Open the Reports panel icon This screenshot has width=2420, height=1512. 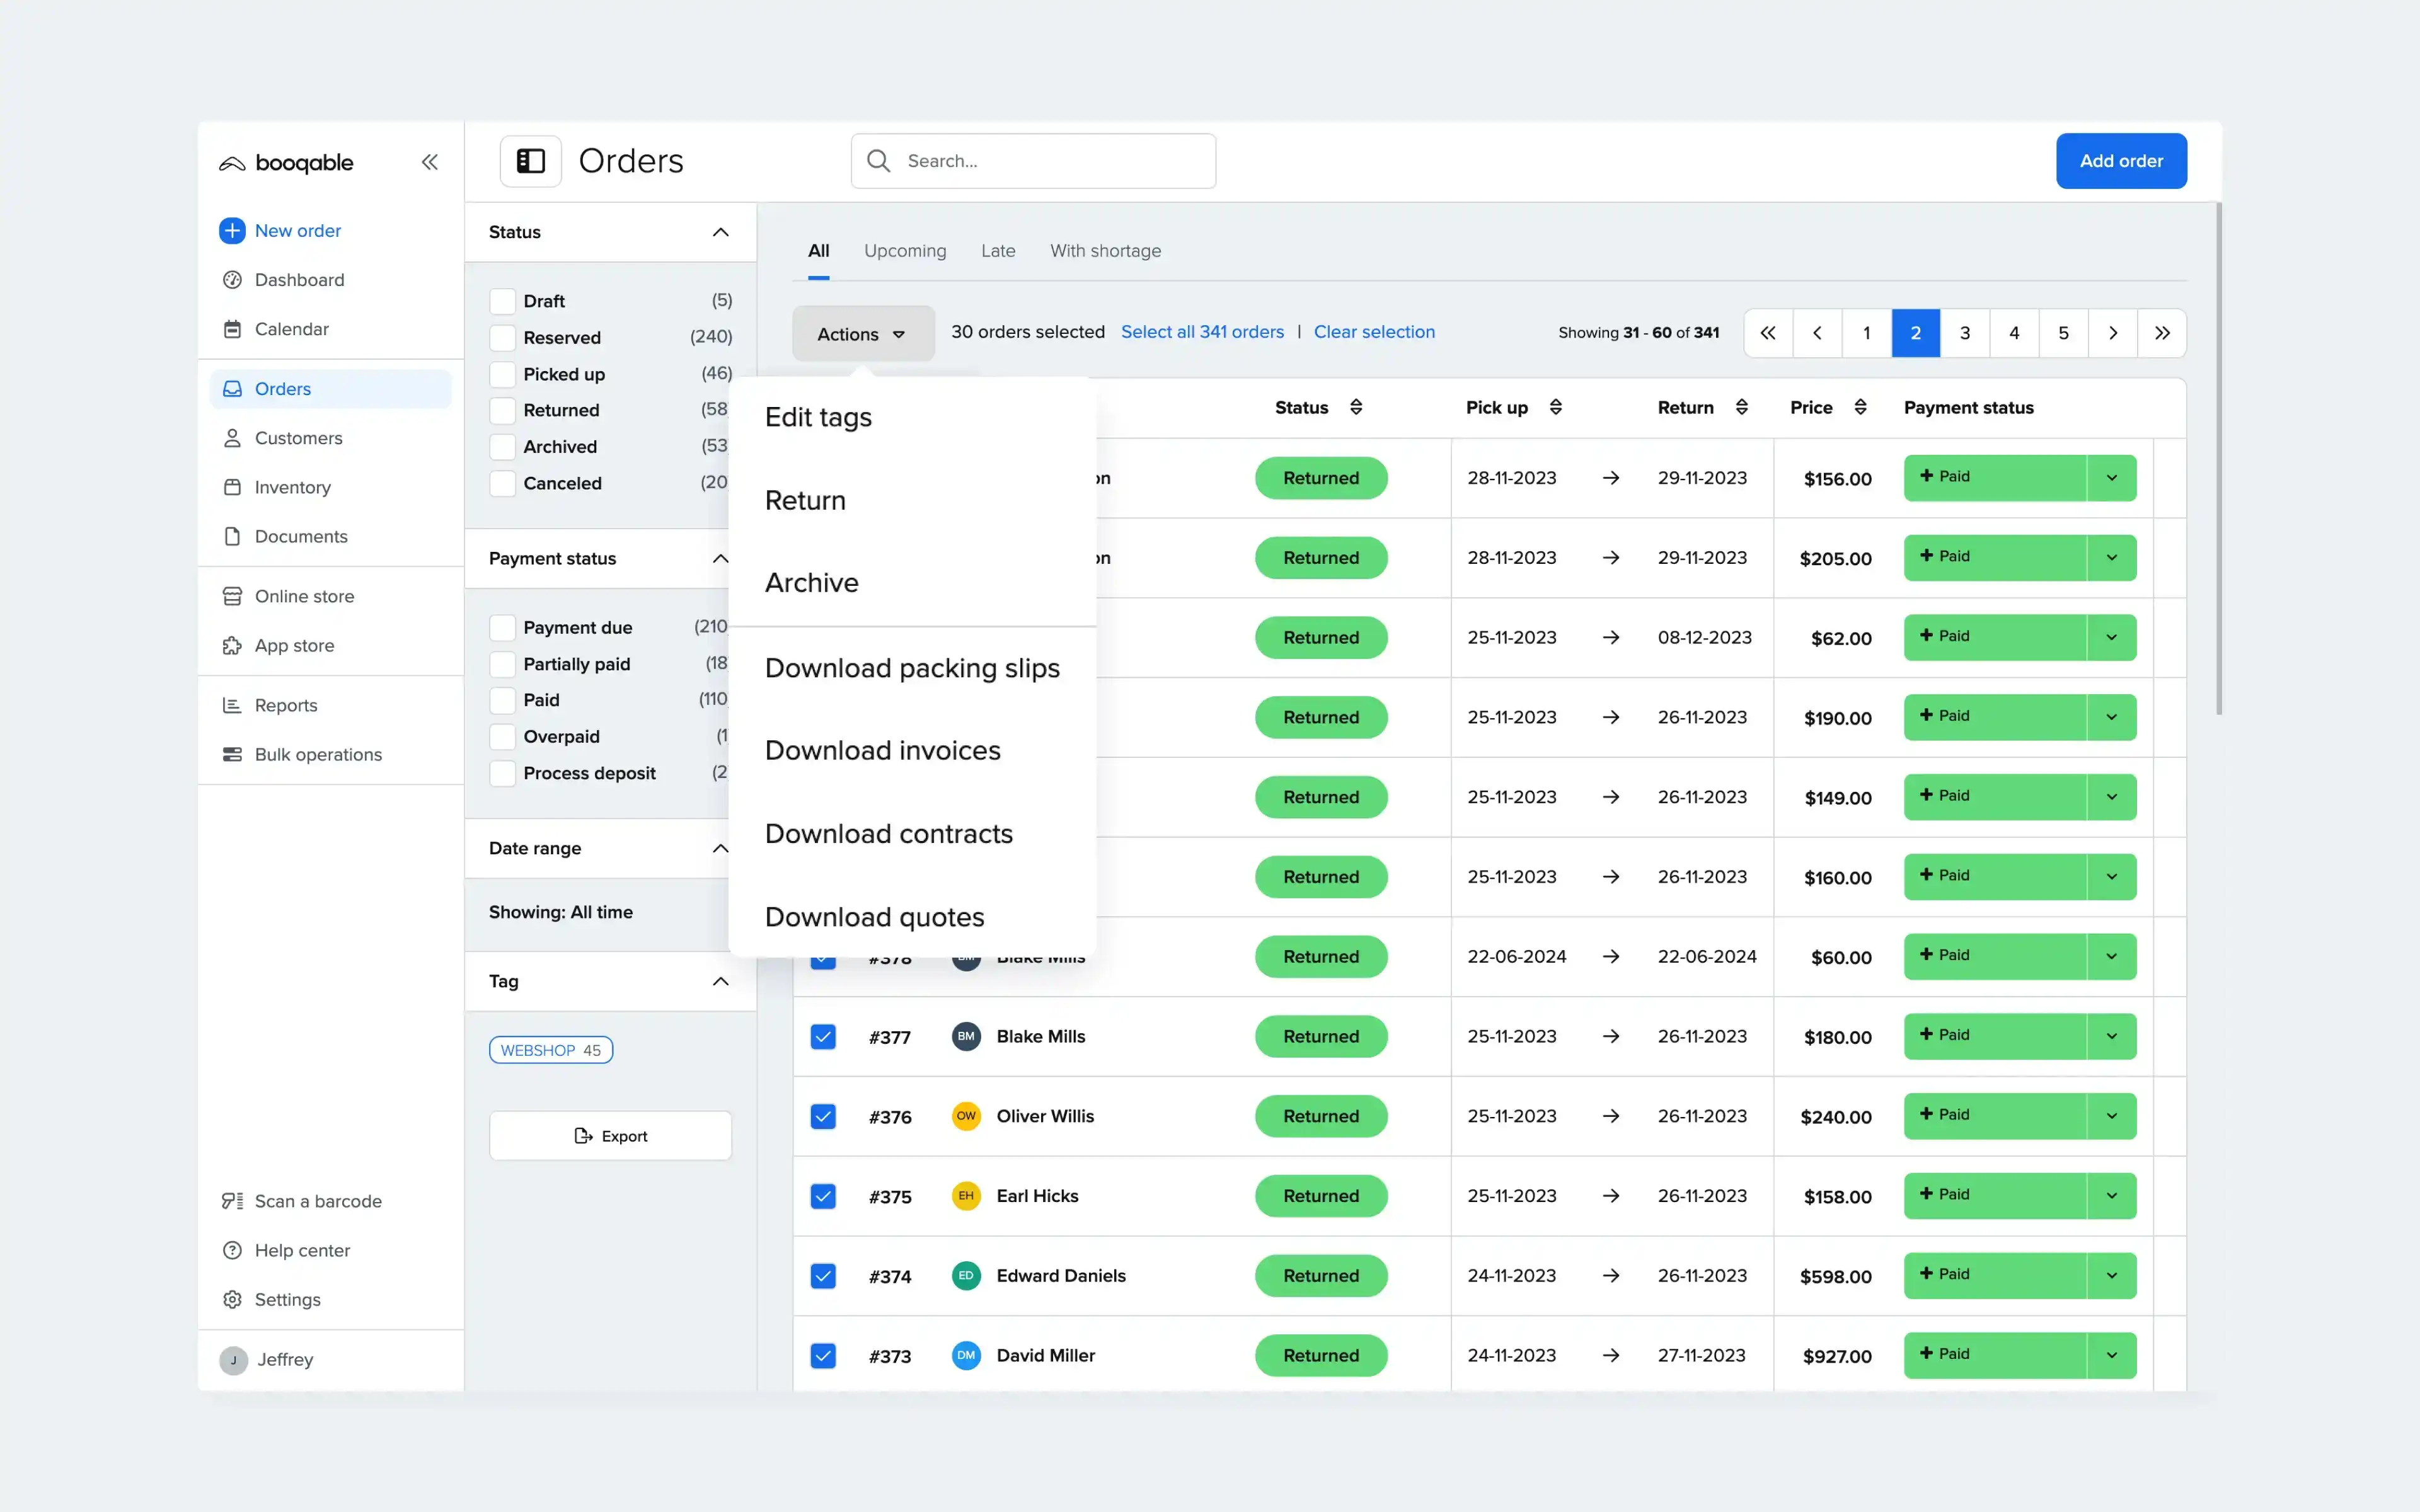(x=232, y=705)
